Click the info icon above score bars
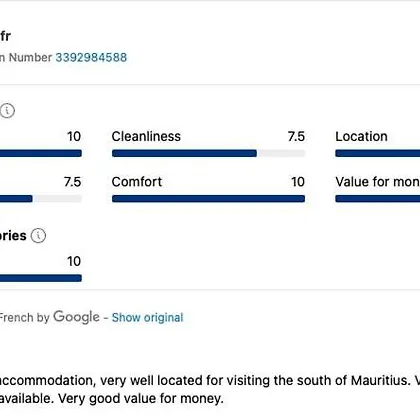420x420 pixels. [x=7, y=110]
